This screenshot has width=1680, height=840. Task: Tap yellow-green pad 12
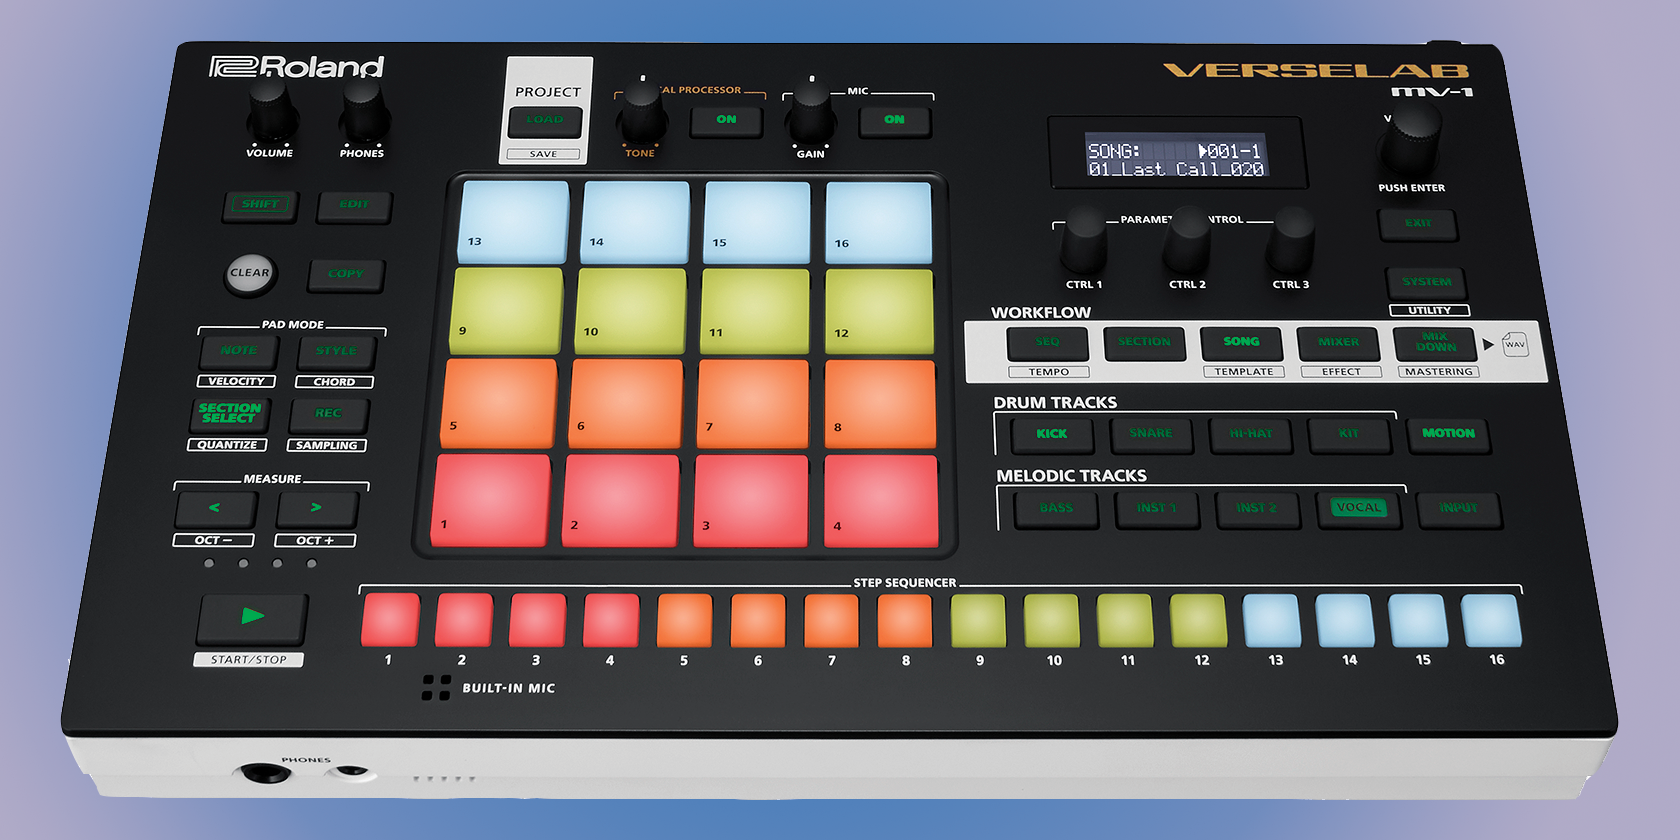coord(879,312)
